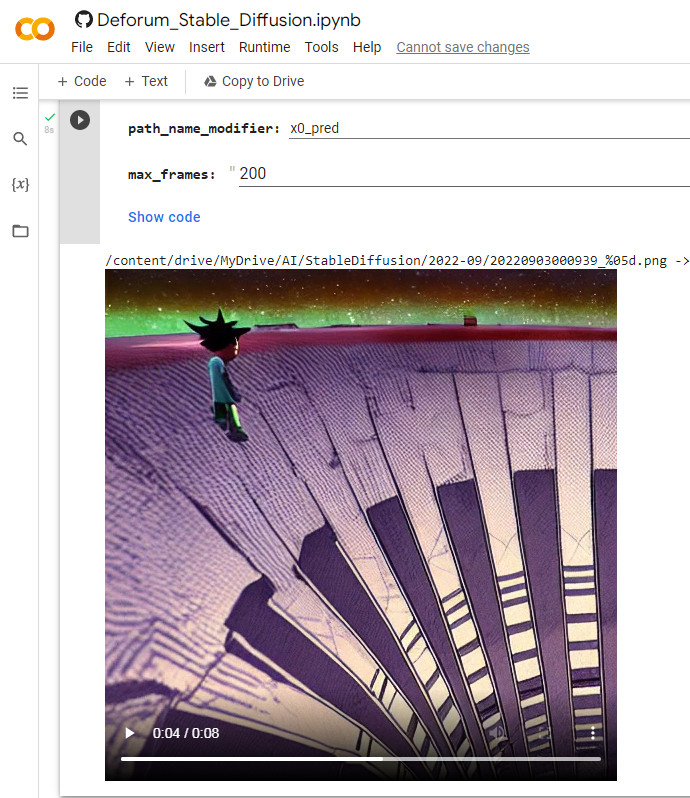Image resolution: width=690 pixels, height=798 pixels.
Task: Click 'Show code' link in the cell
Action: pos(164,217)
